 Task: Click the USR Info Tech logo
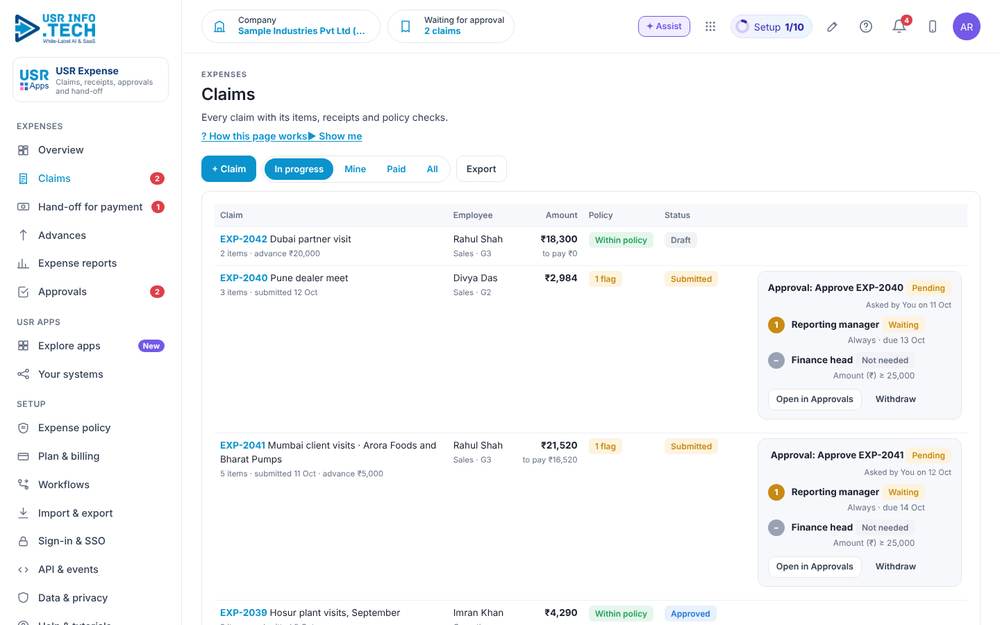(x=55, y=28)
